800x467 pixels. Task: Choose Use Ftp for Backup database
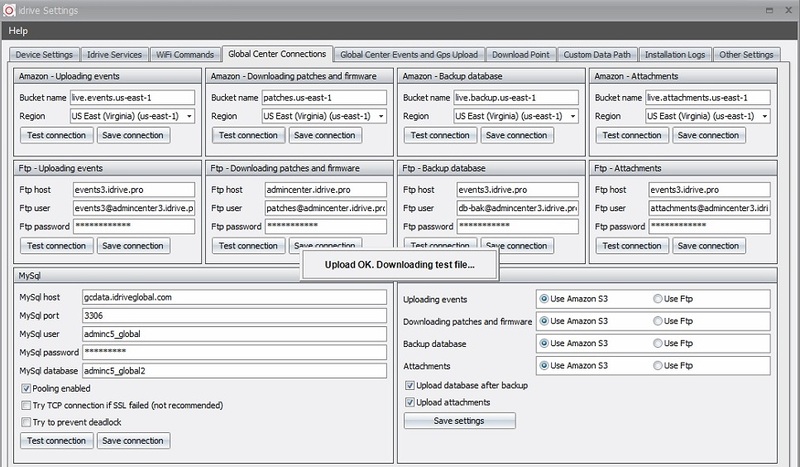657,343
